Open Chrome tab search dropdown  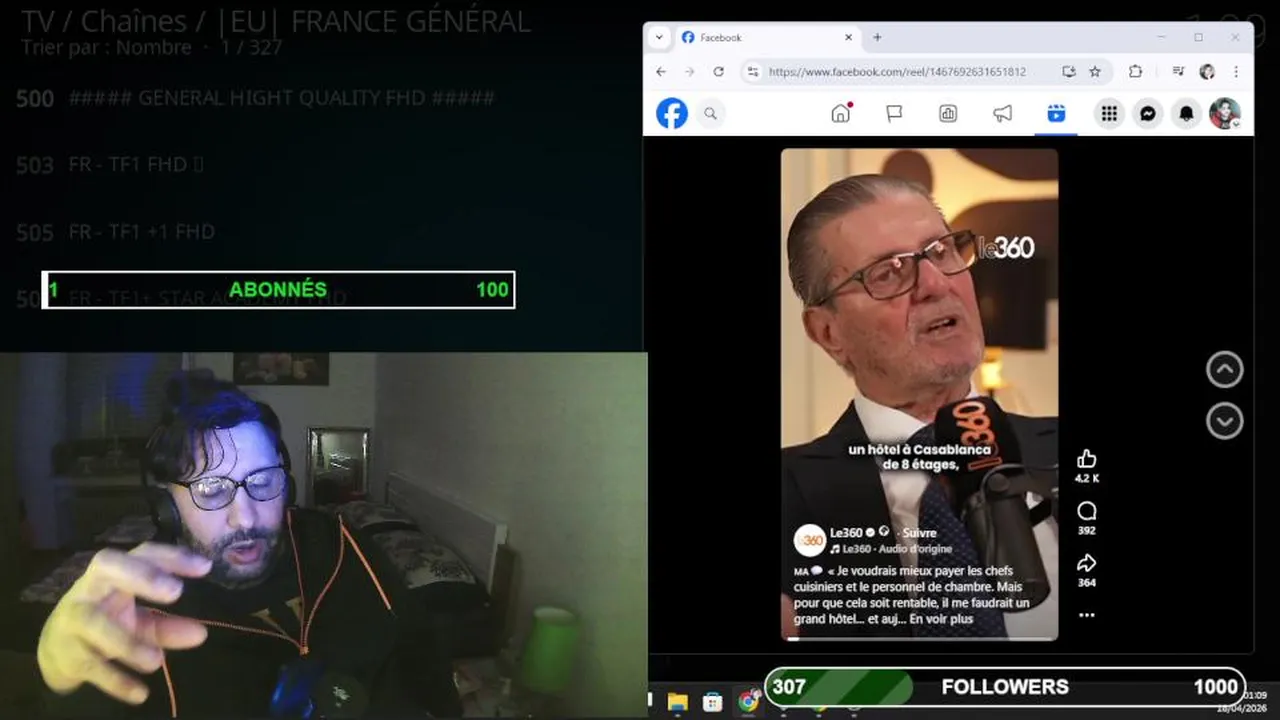[x=658, y=37]
